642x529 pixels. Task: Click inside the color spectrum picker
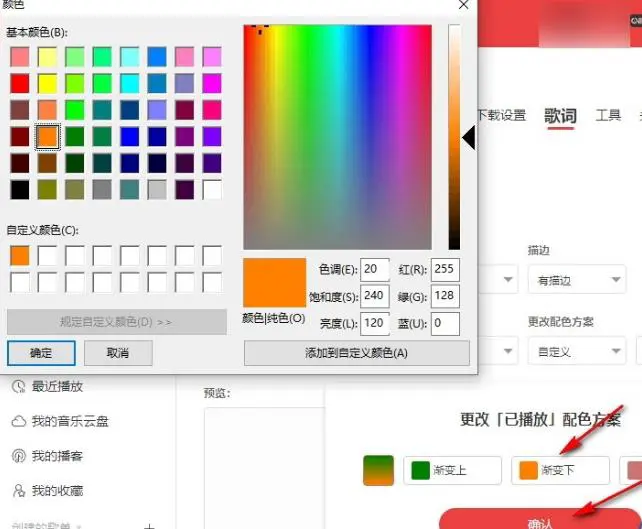click(x=337, y=137)
